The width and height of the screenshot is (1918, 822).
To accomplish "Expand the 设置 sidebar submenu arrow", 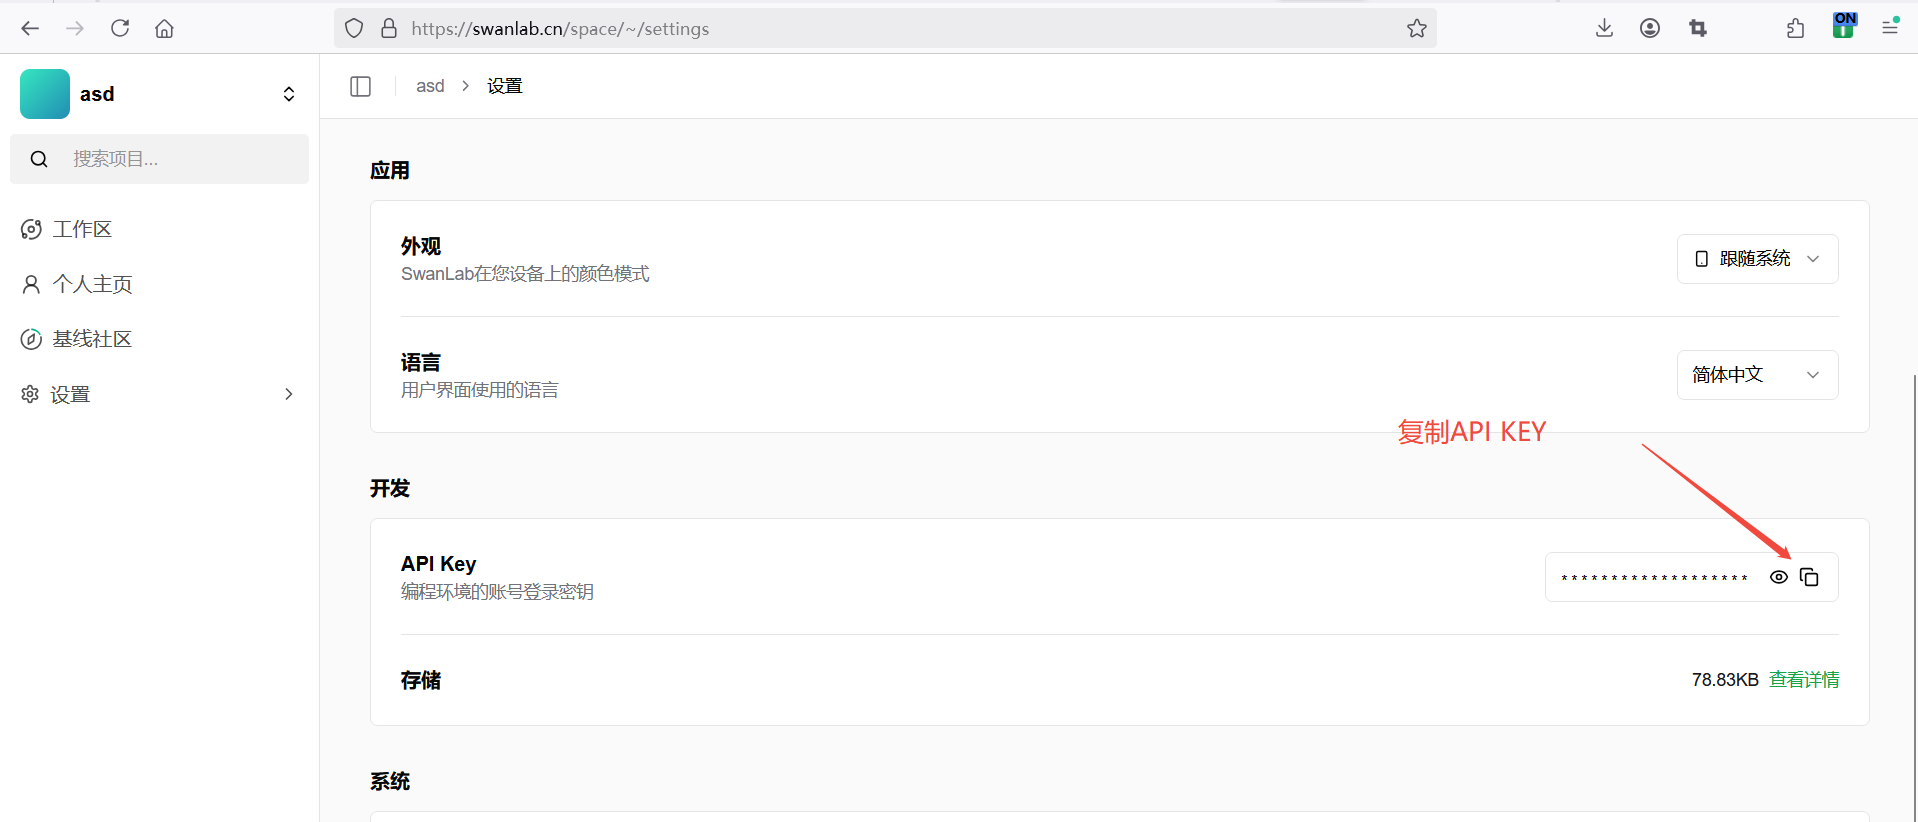I will click(289, 394).
